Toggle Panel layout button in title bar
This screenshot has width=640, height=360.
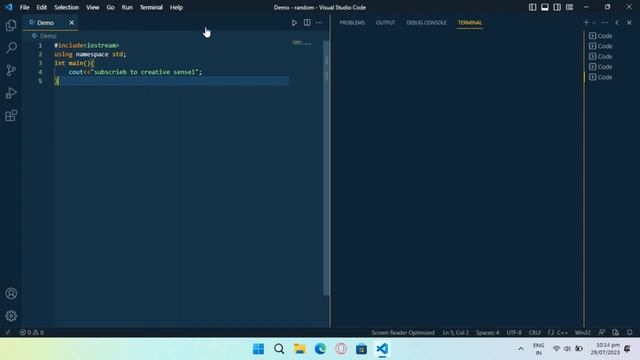[544, 7]
